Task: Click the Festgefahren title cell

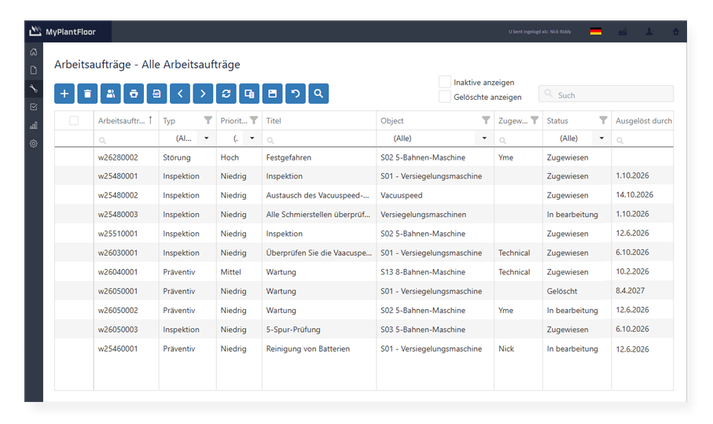Action: [x=289, y=157]
